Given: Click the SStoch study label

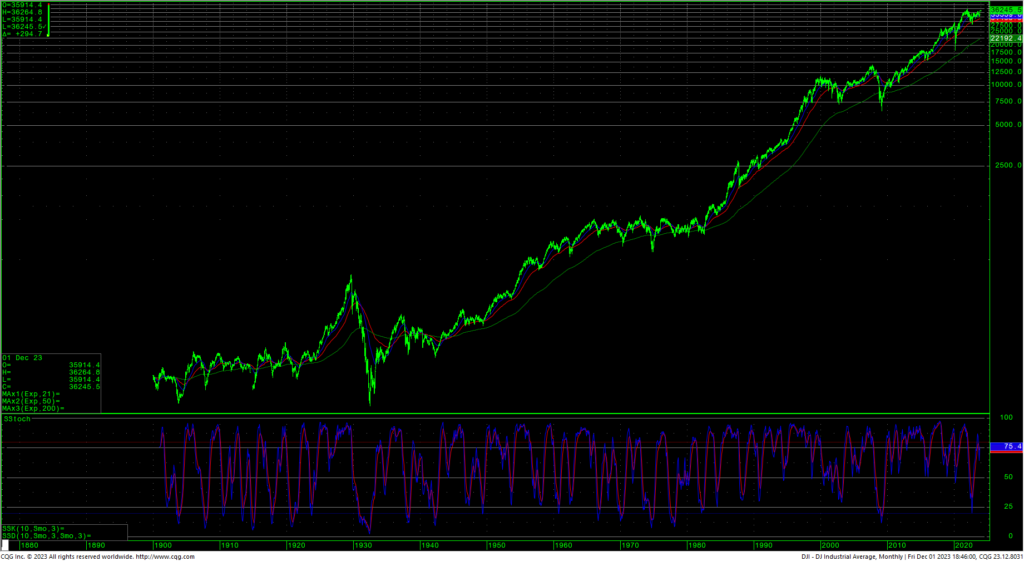Looking at the screenshot, I should coord(16,419).
